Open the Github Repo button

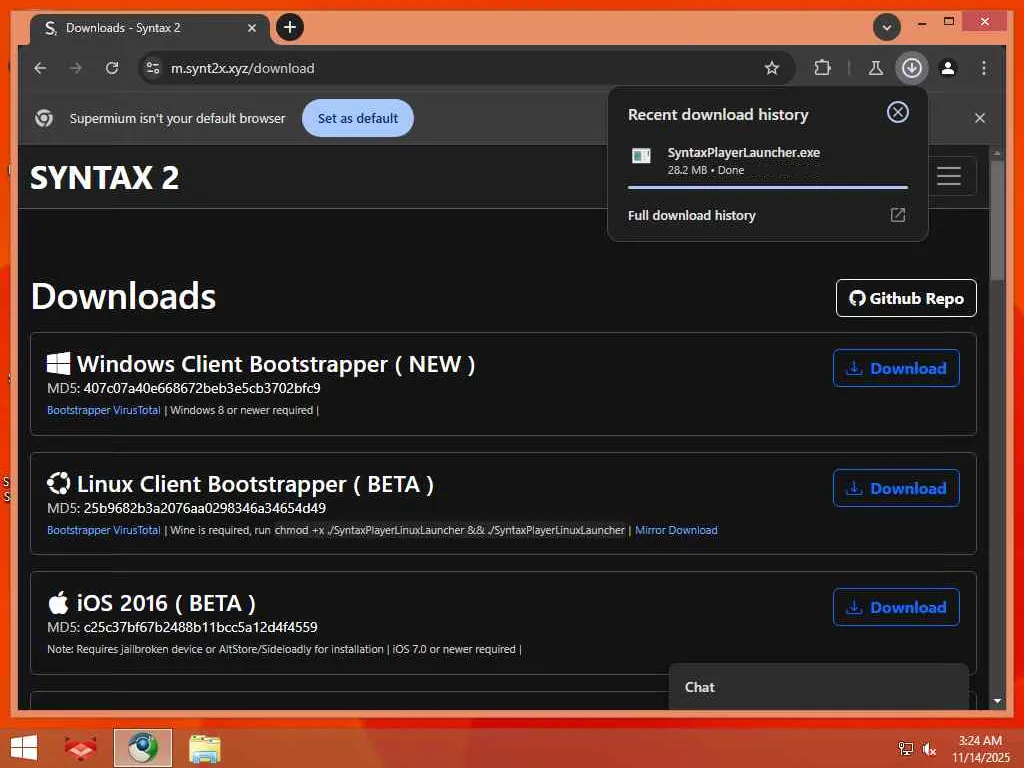point(906,298)
